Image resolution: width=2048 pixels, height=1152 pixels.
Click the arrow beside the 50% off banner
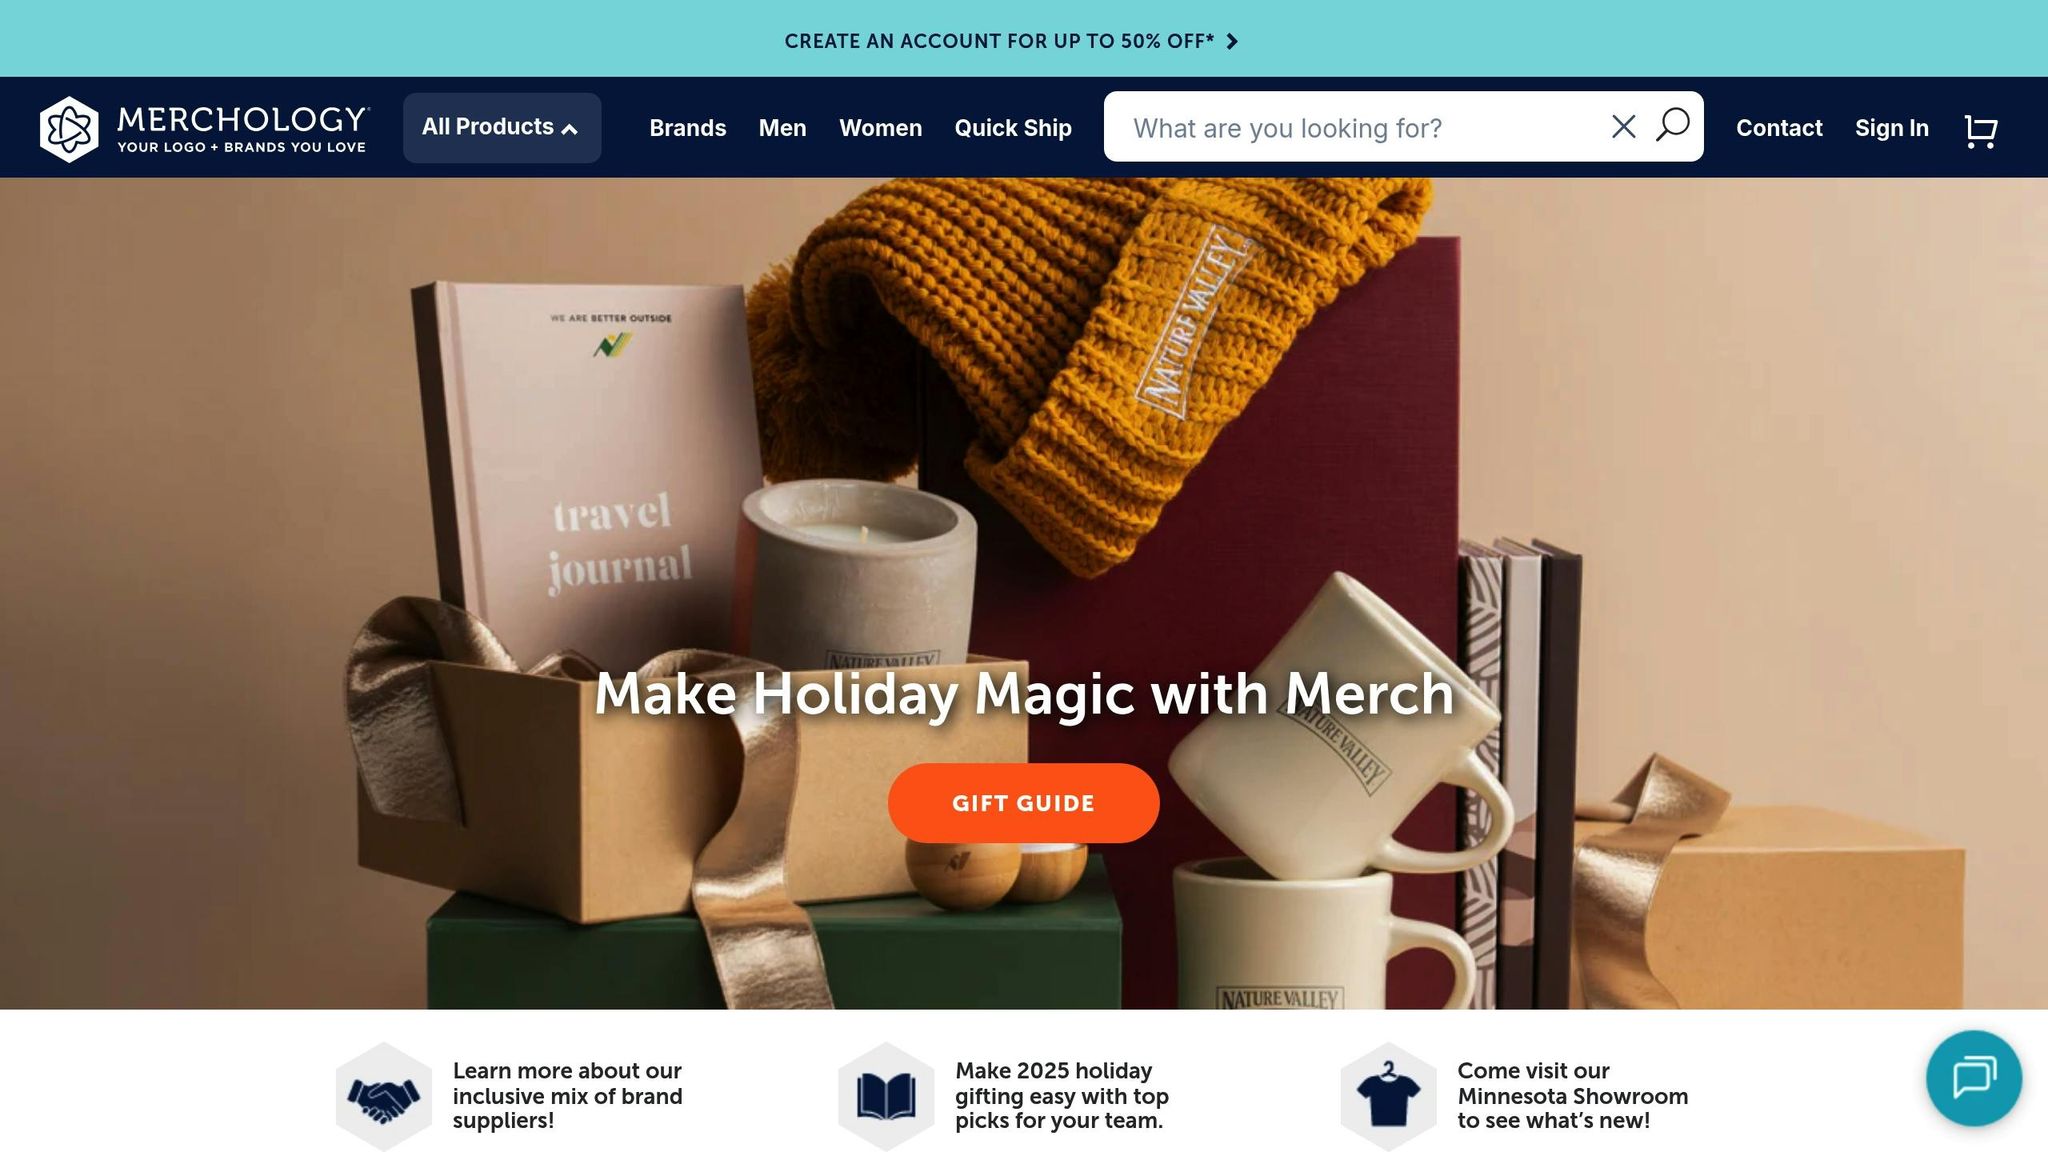pyautogui.click(x=1232, y=41)
